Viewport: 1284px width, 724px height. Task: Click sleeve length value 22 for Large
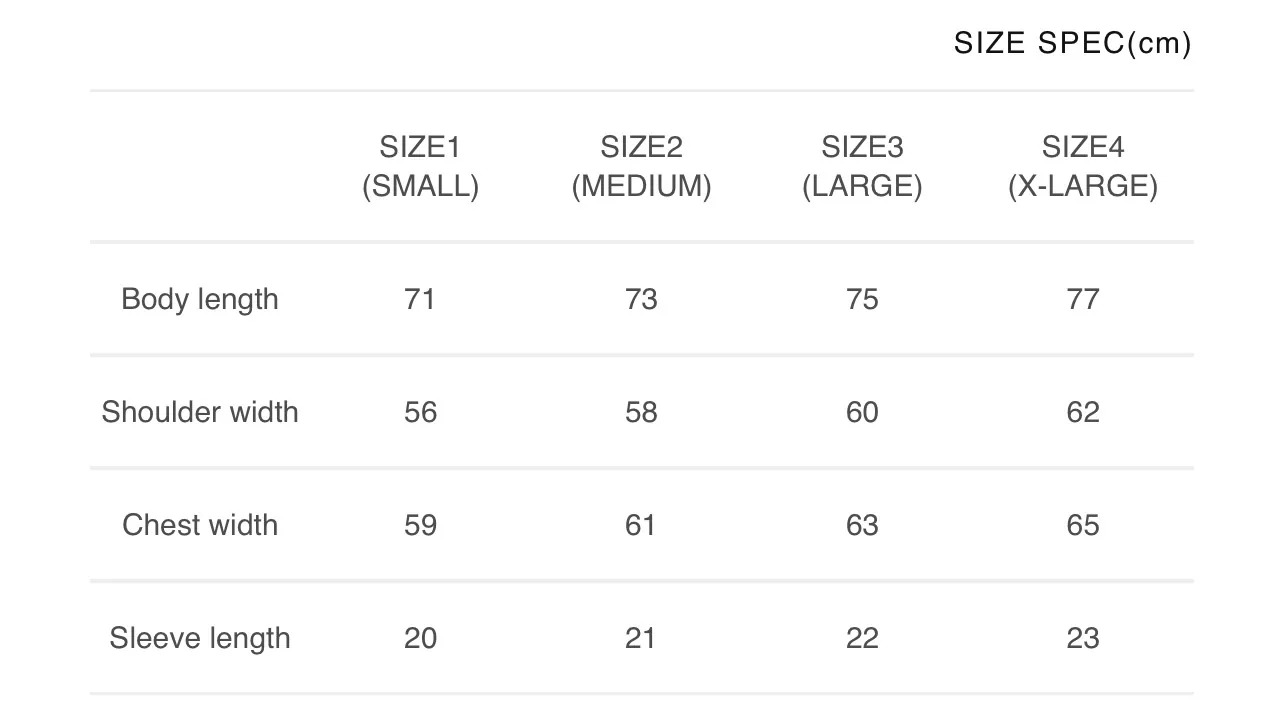pos(862,638)
